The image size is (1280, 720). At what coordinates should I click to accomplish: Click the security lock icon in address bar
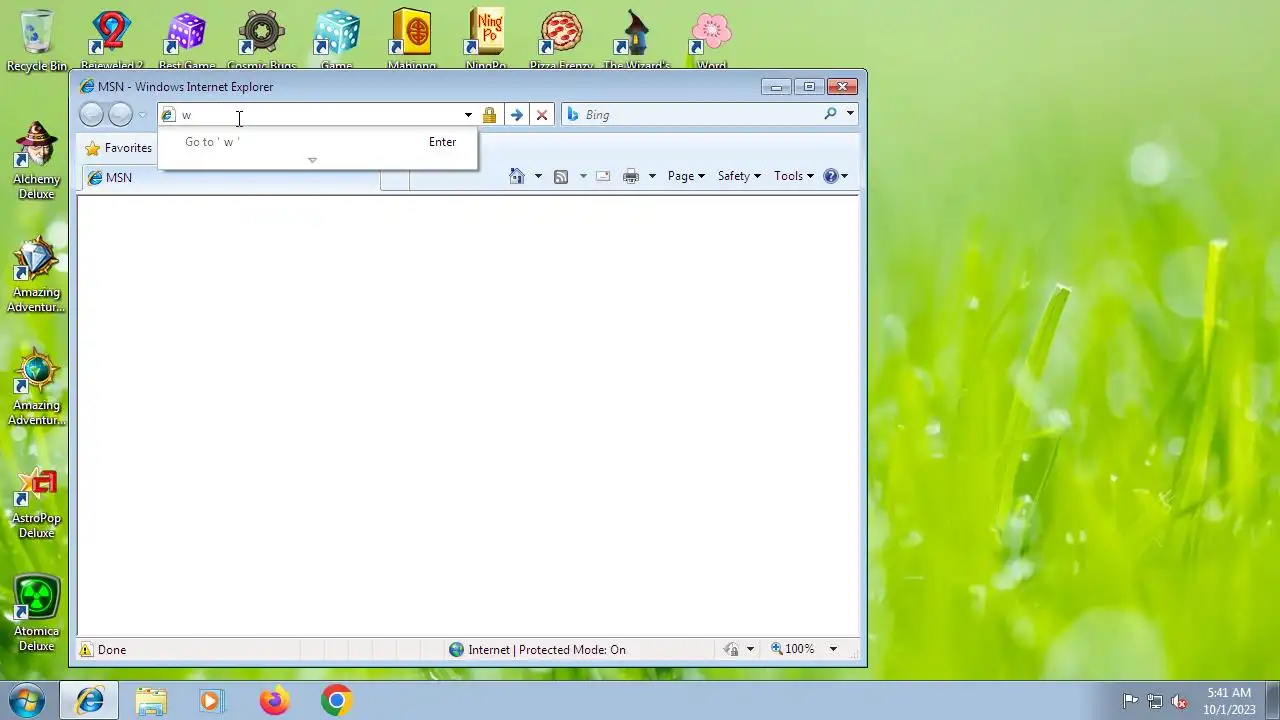coord(489,115)
